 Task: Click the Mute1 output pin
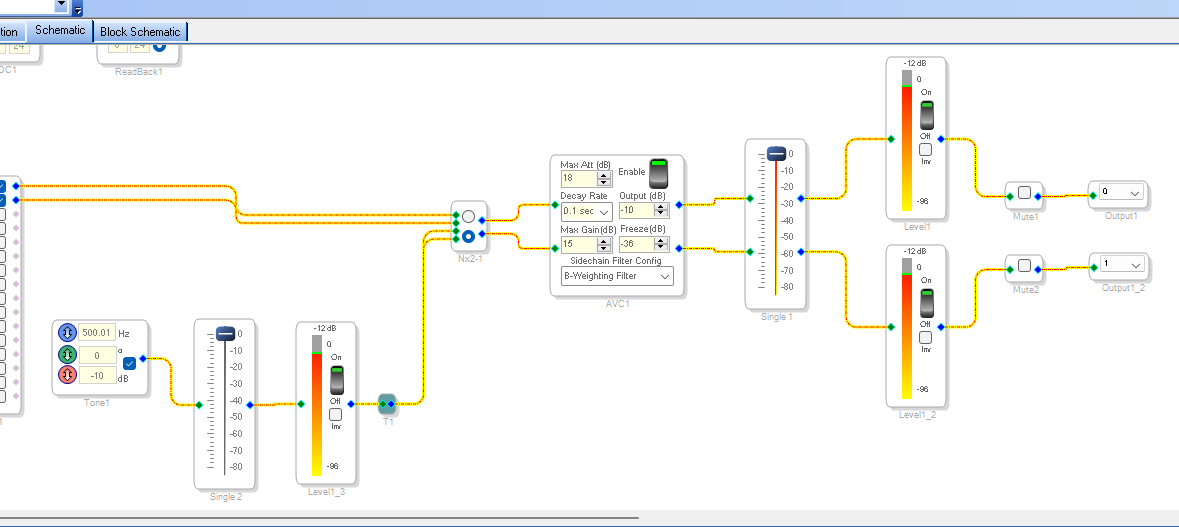[1038, 196]
